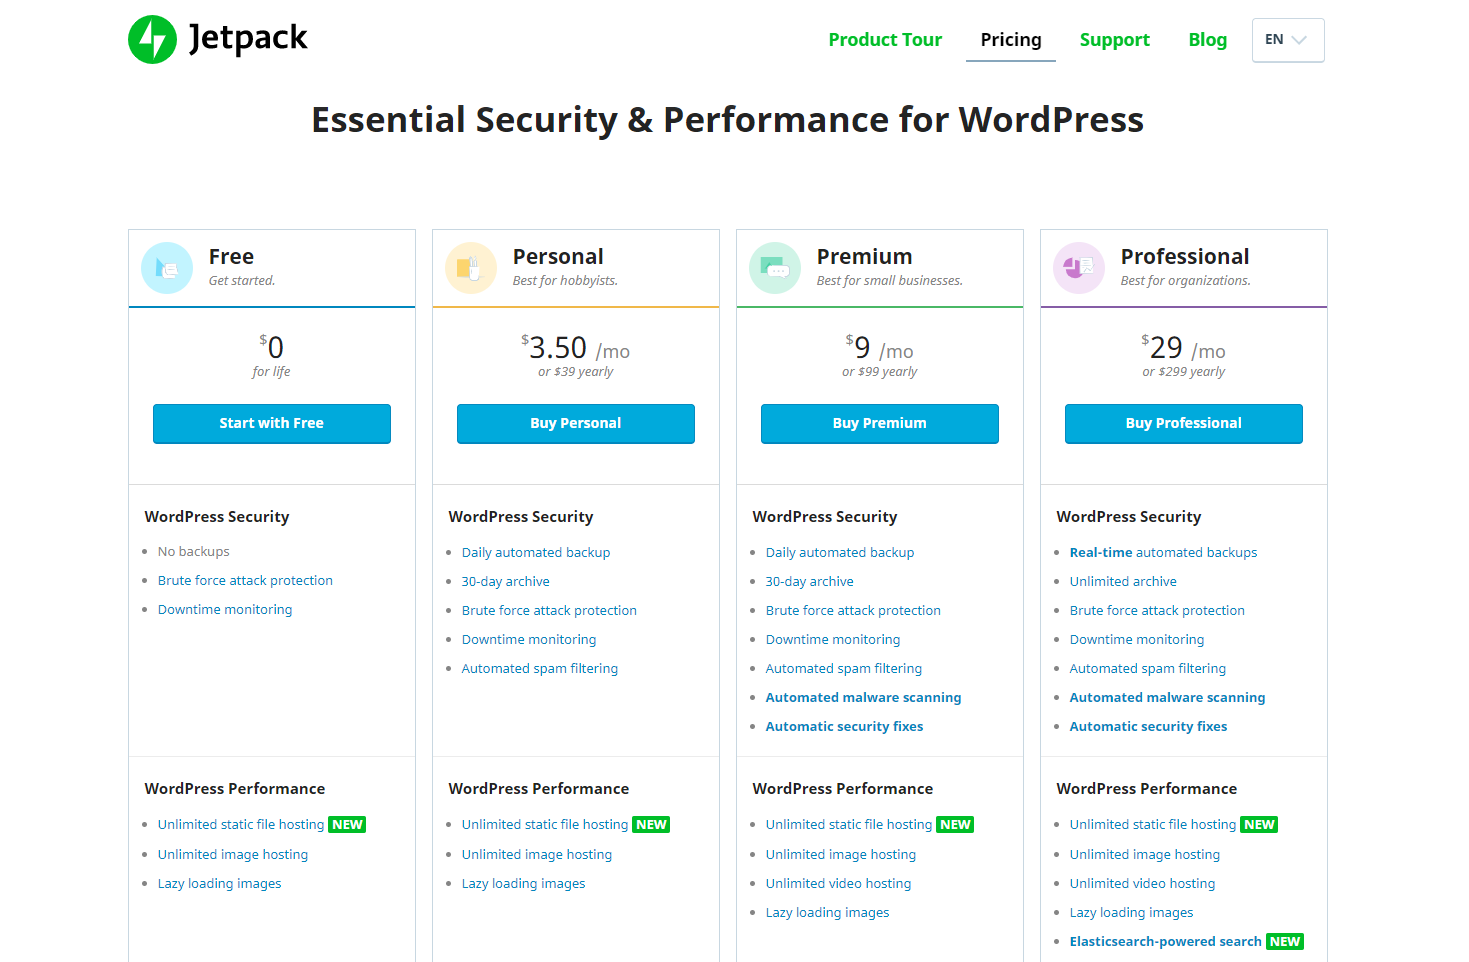Open the Product Tour page
The height and width of the screenshot is (962, 1469).
click(x=885, y=40)
